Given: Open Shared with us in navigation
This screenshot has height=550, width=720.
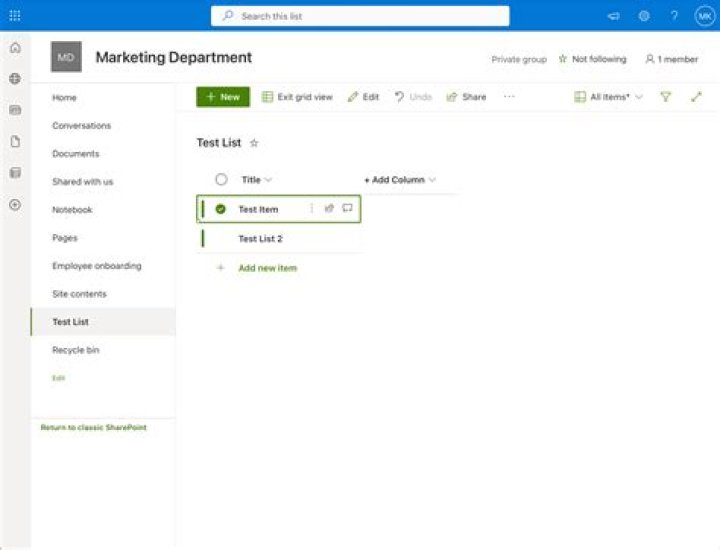Looking at the screenshot, I should click(83, 182).
